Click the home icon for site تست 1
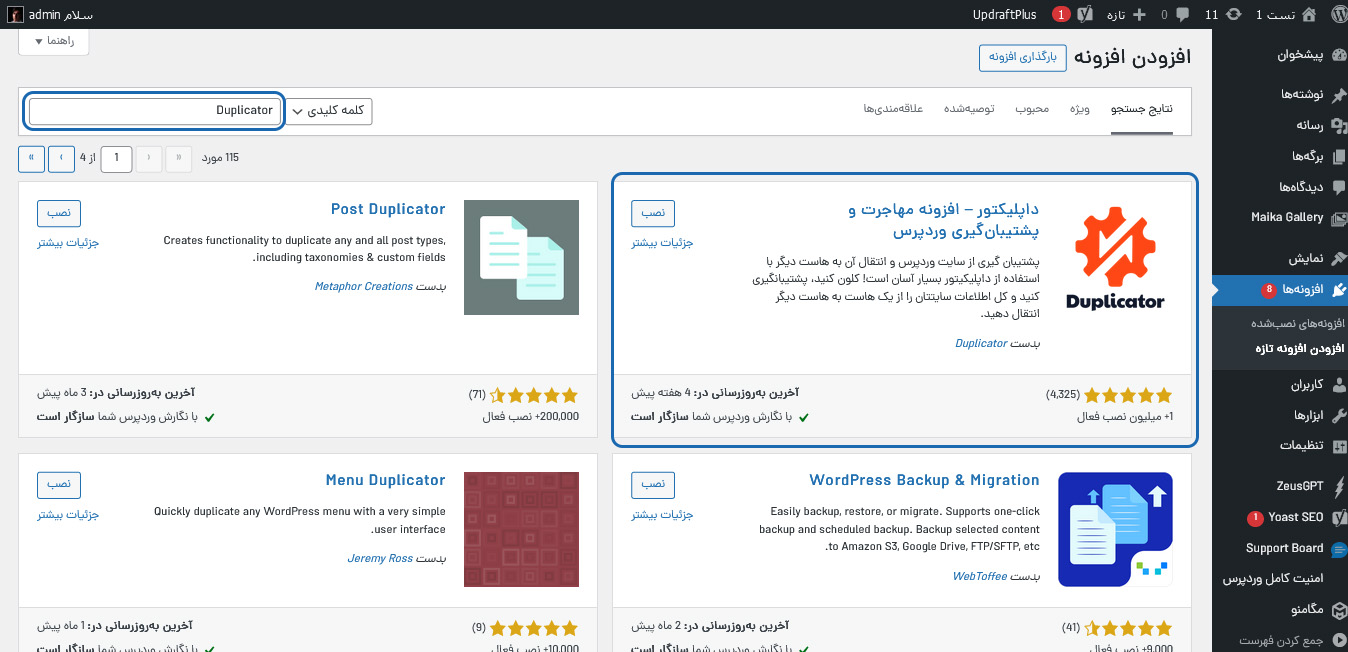The height and width of the screenshot is (652, 1348). pyautogui.click(x=1308, y=14)
